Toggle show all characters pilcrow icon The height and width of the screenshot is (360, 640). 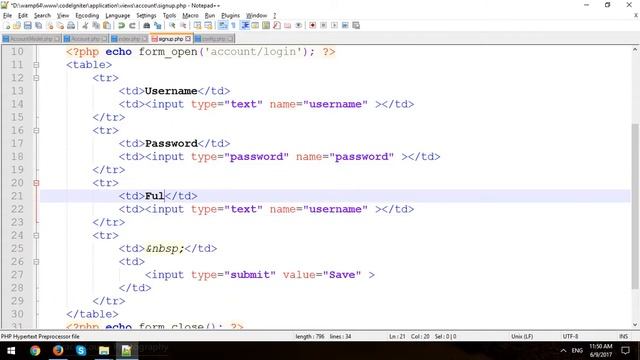(233, 25)
